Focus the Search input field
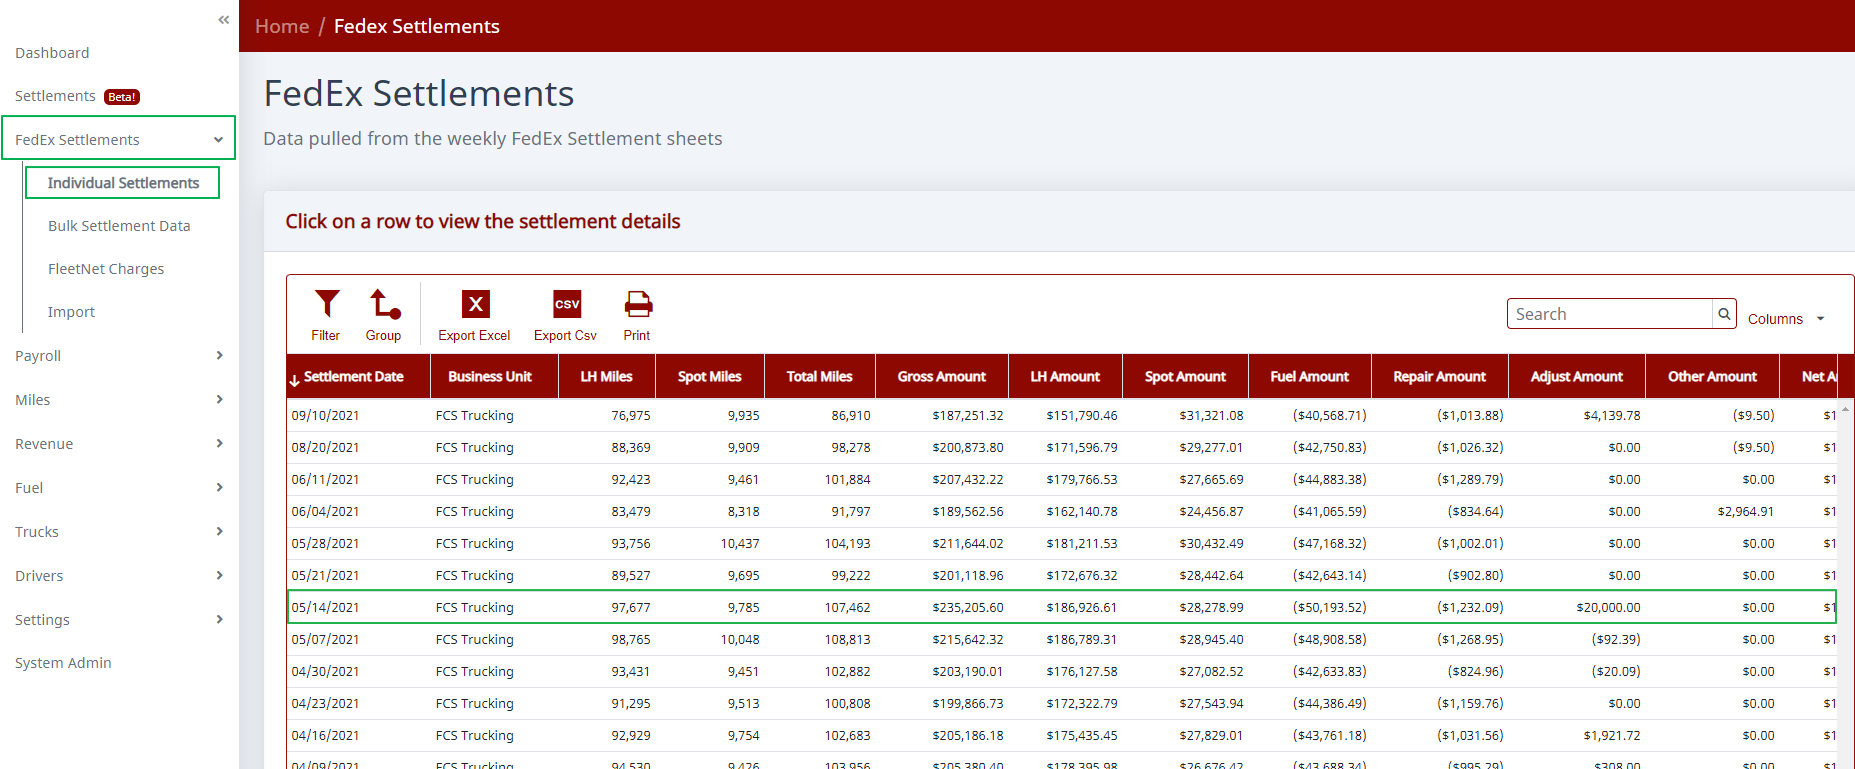This screenshot has height=769, width=1855. (x=1610, y=314)
